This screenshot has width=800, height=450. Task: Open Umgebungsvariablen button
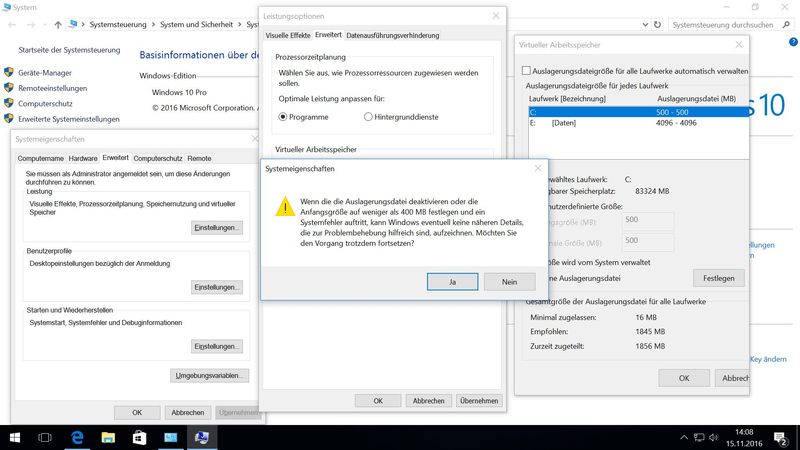click(x=209, y=376)
